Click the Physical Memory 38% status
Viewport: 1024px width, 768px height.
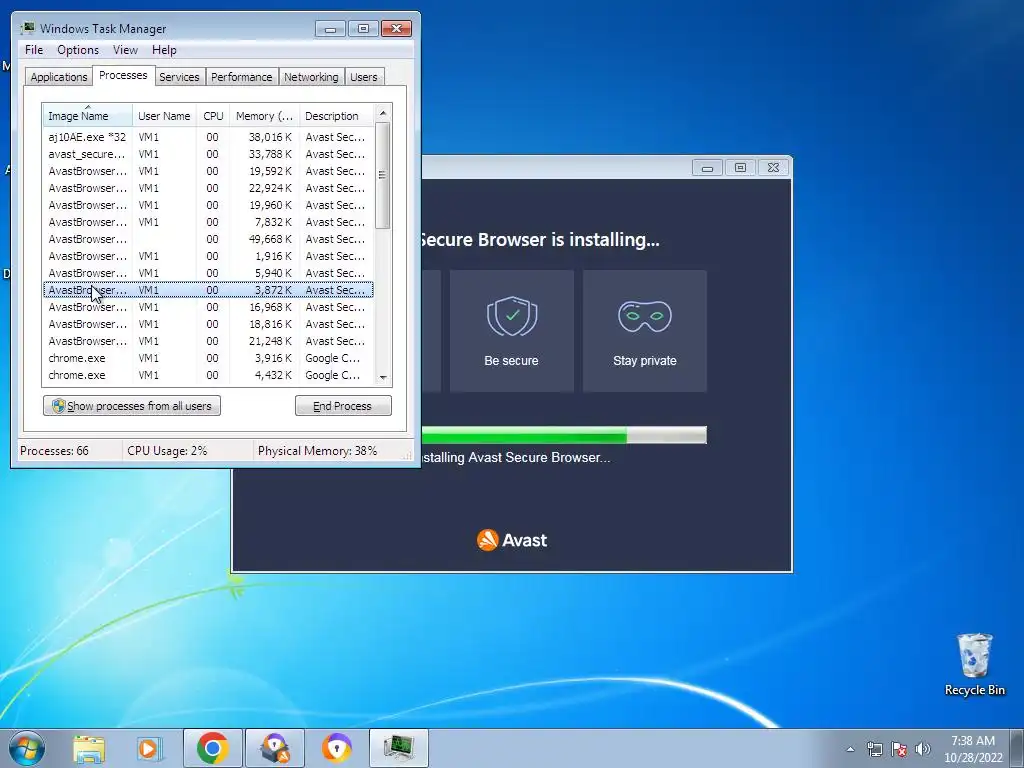tap(317, 451)
